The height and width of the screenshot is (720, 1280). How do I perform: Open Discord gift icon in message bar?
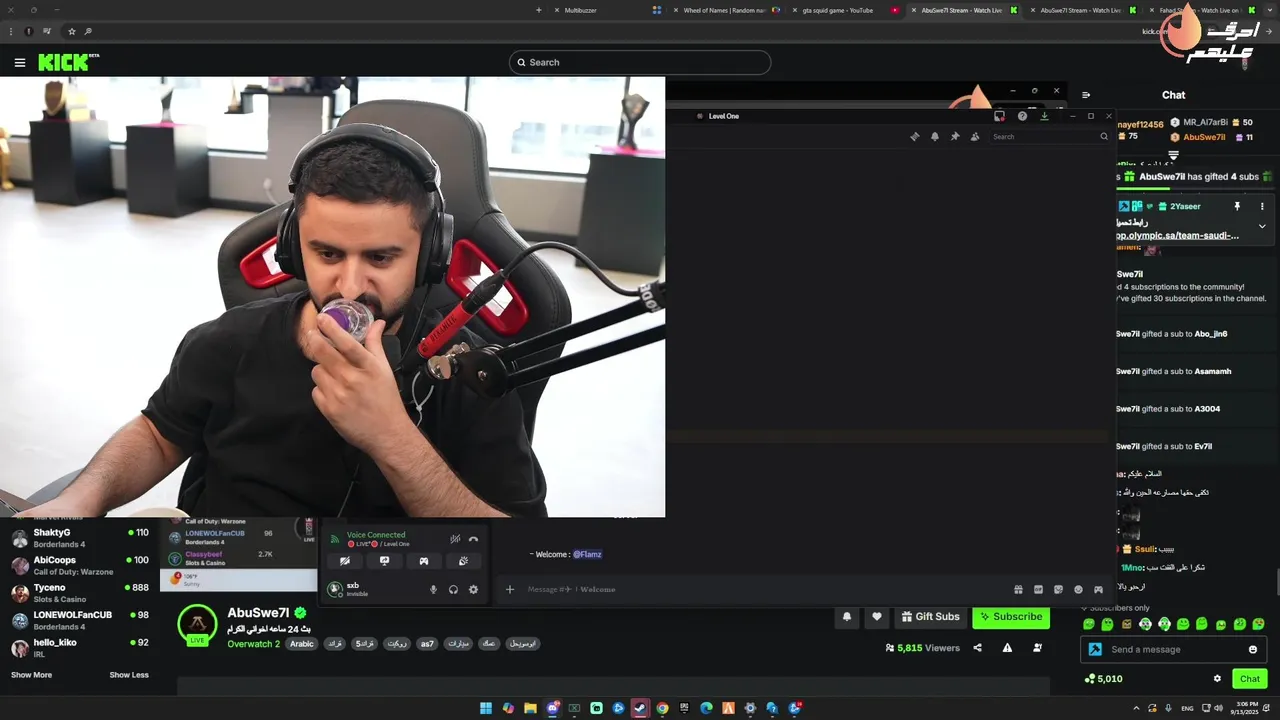(1018, 590)
